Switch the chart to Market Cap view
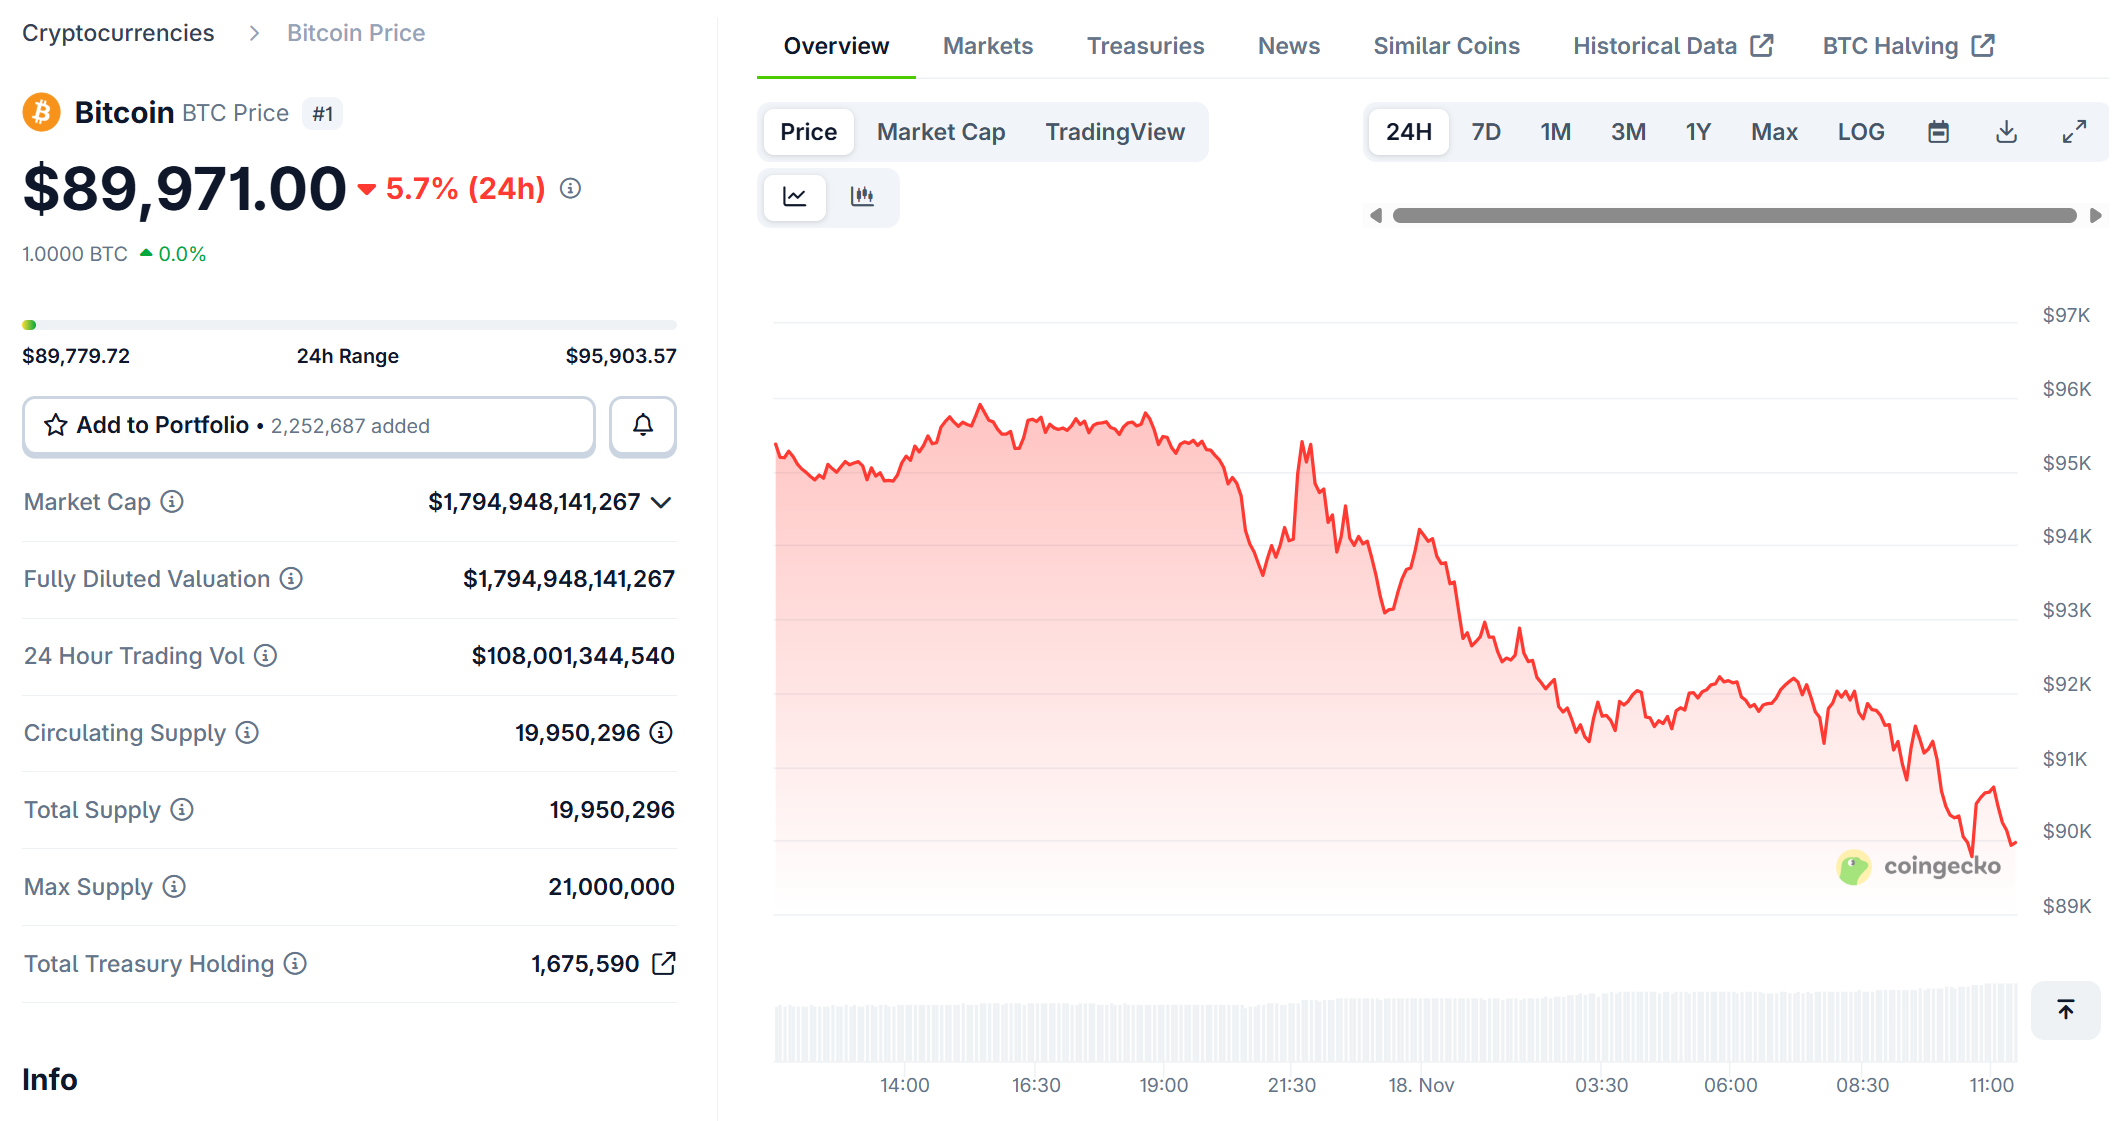The height and width of the screenshot is (1121, 2124). coord(940,131)
